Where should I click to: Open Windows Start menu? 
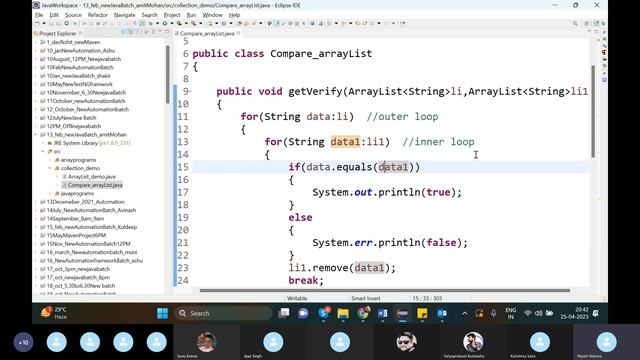click(x=162, y=313)
